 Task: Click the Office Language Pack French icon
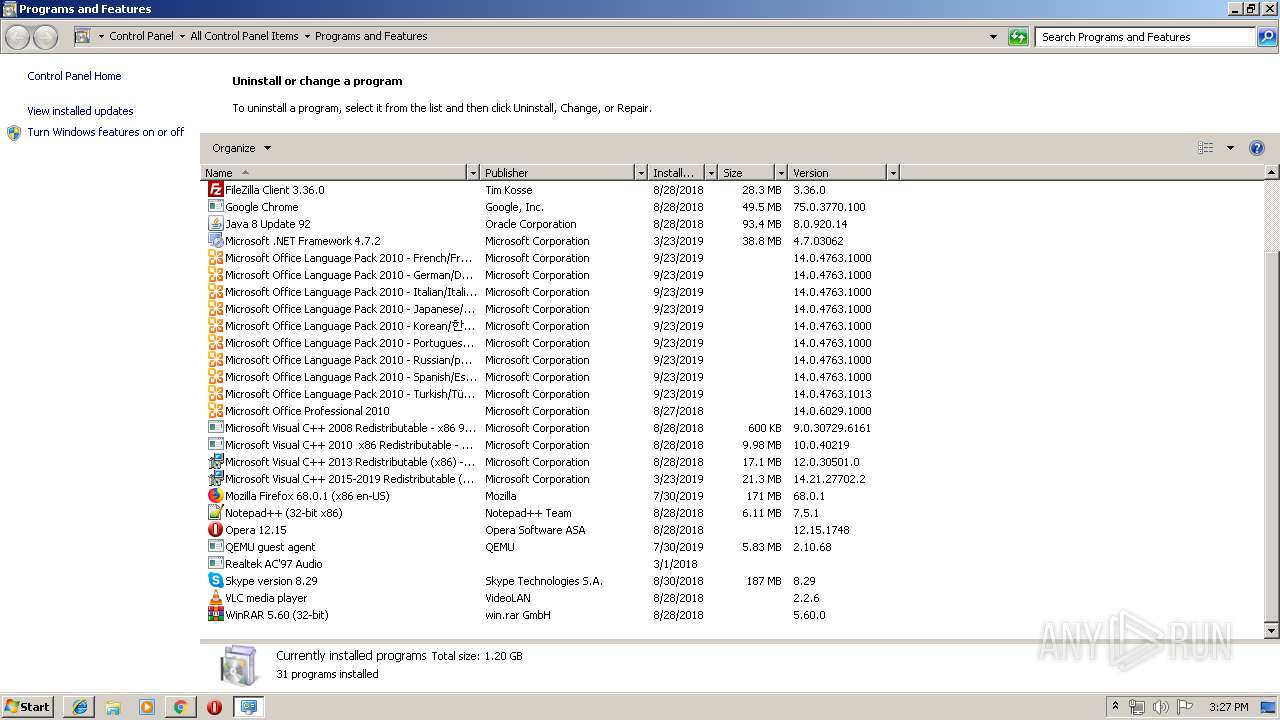[215, 257]
